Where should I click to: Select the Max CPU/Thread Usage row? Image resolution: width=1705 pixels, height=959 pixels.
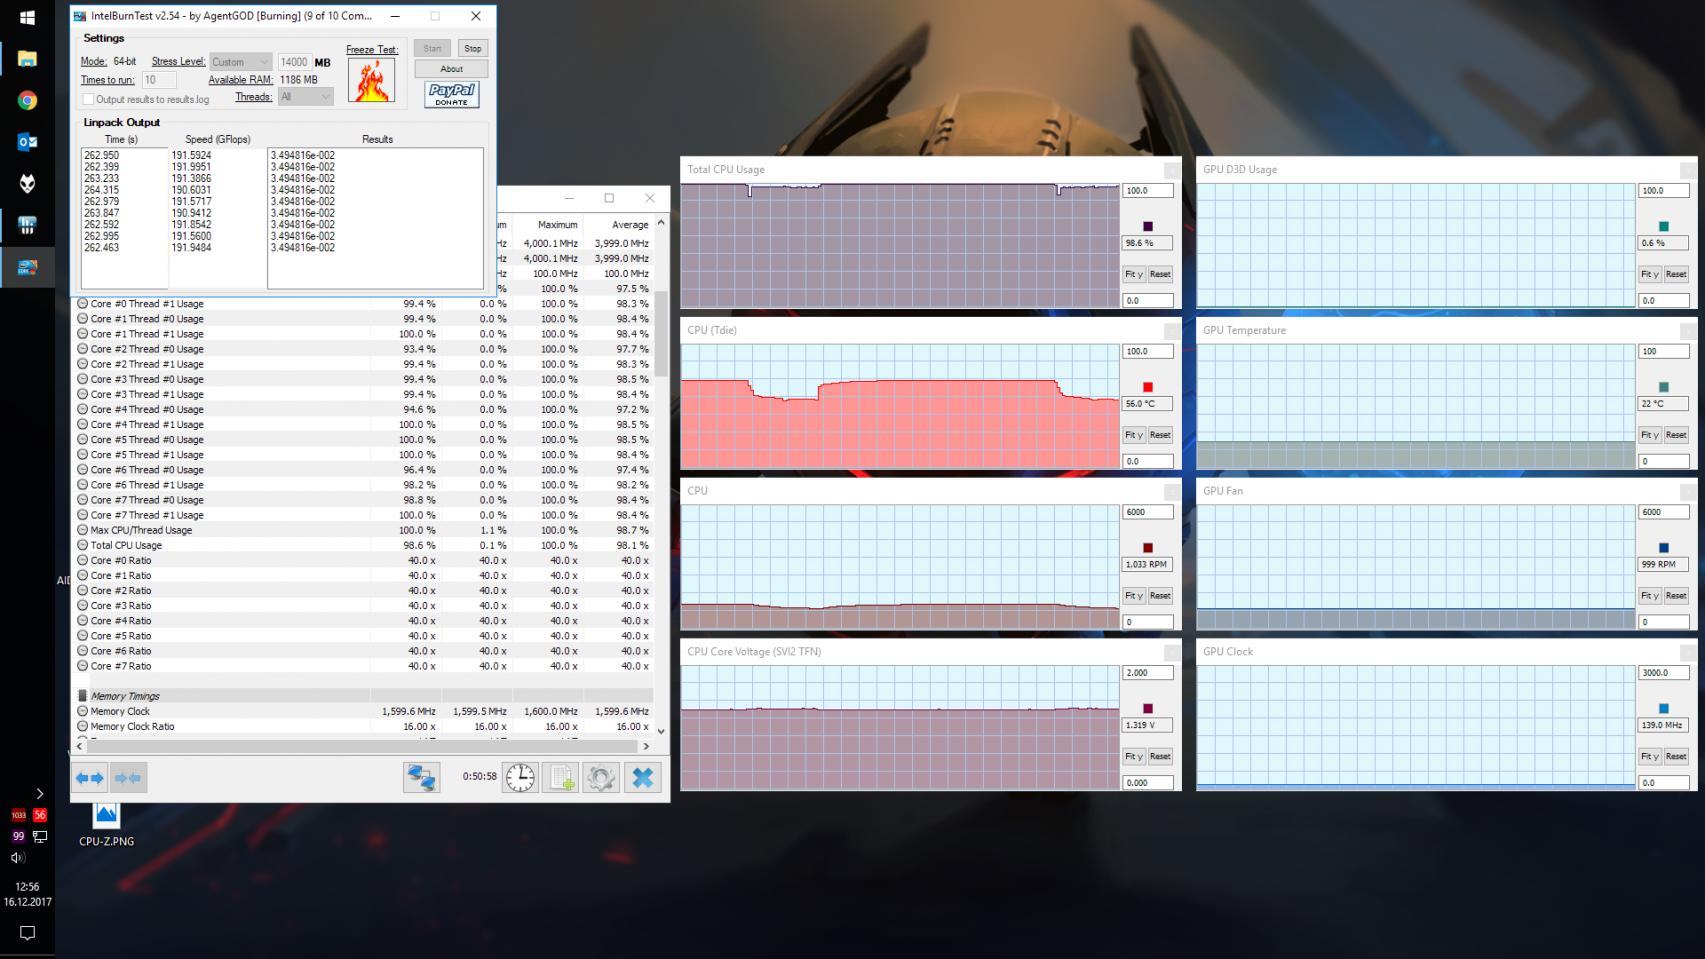[364, 530]
